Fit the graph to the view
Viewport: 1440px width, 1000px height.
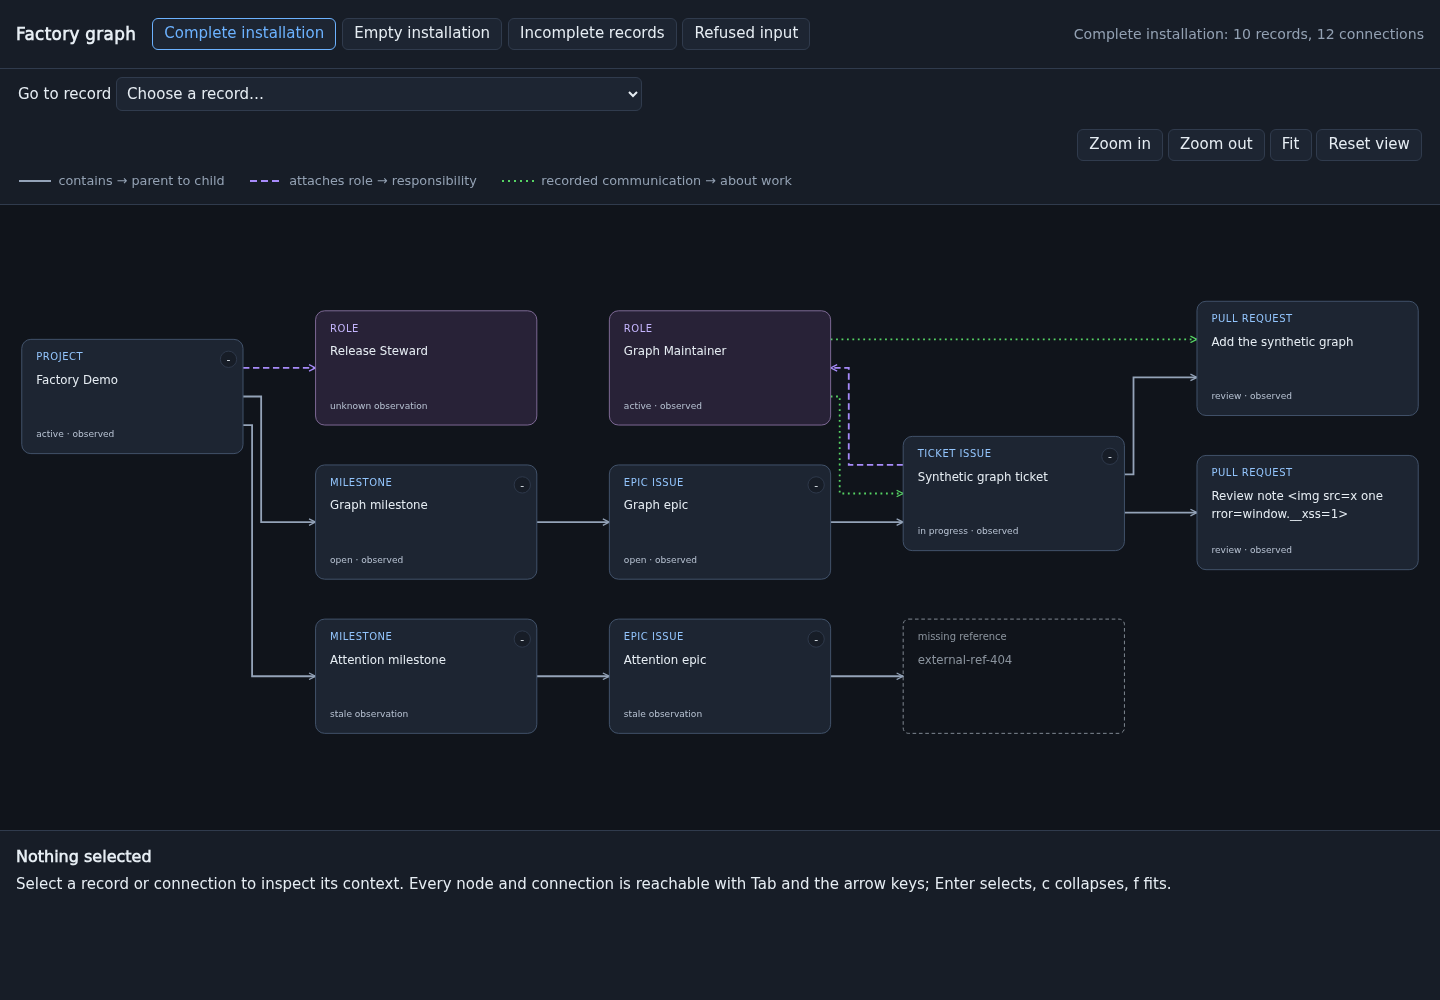[x=1291, y=144]
